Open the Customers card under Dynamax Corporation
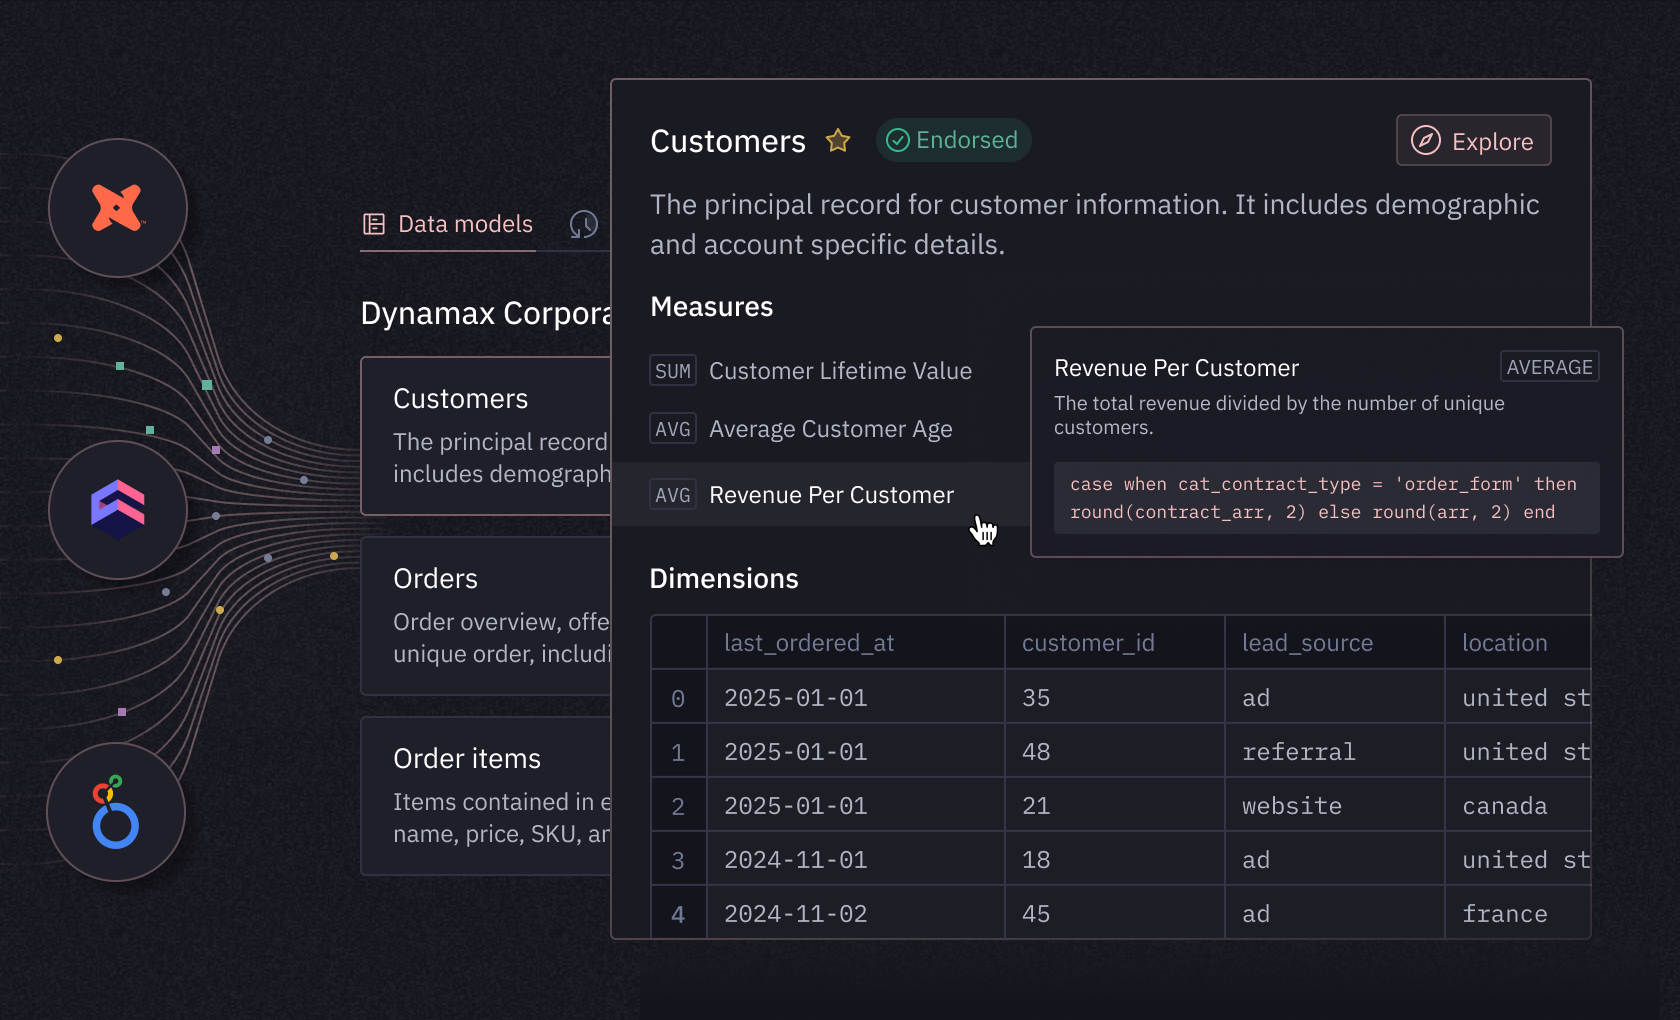Image resolution: width=1680 pixels, height=1020 pixels. pyautogui.click(x=490, y=435)
